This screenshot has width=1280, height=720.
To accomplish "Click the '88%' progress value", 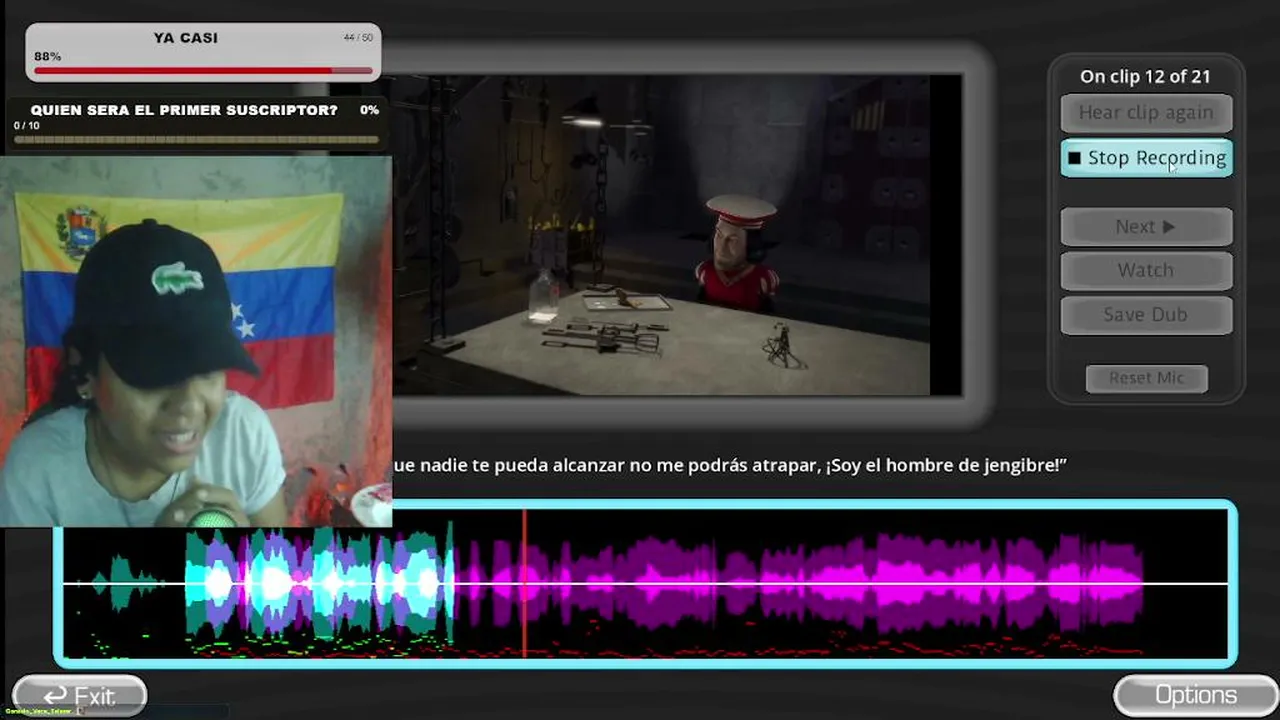I will 47,56.
